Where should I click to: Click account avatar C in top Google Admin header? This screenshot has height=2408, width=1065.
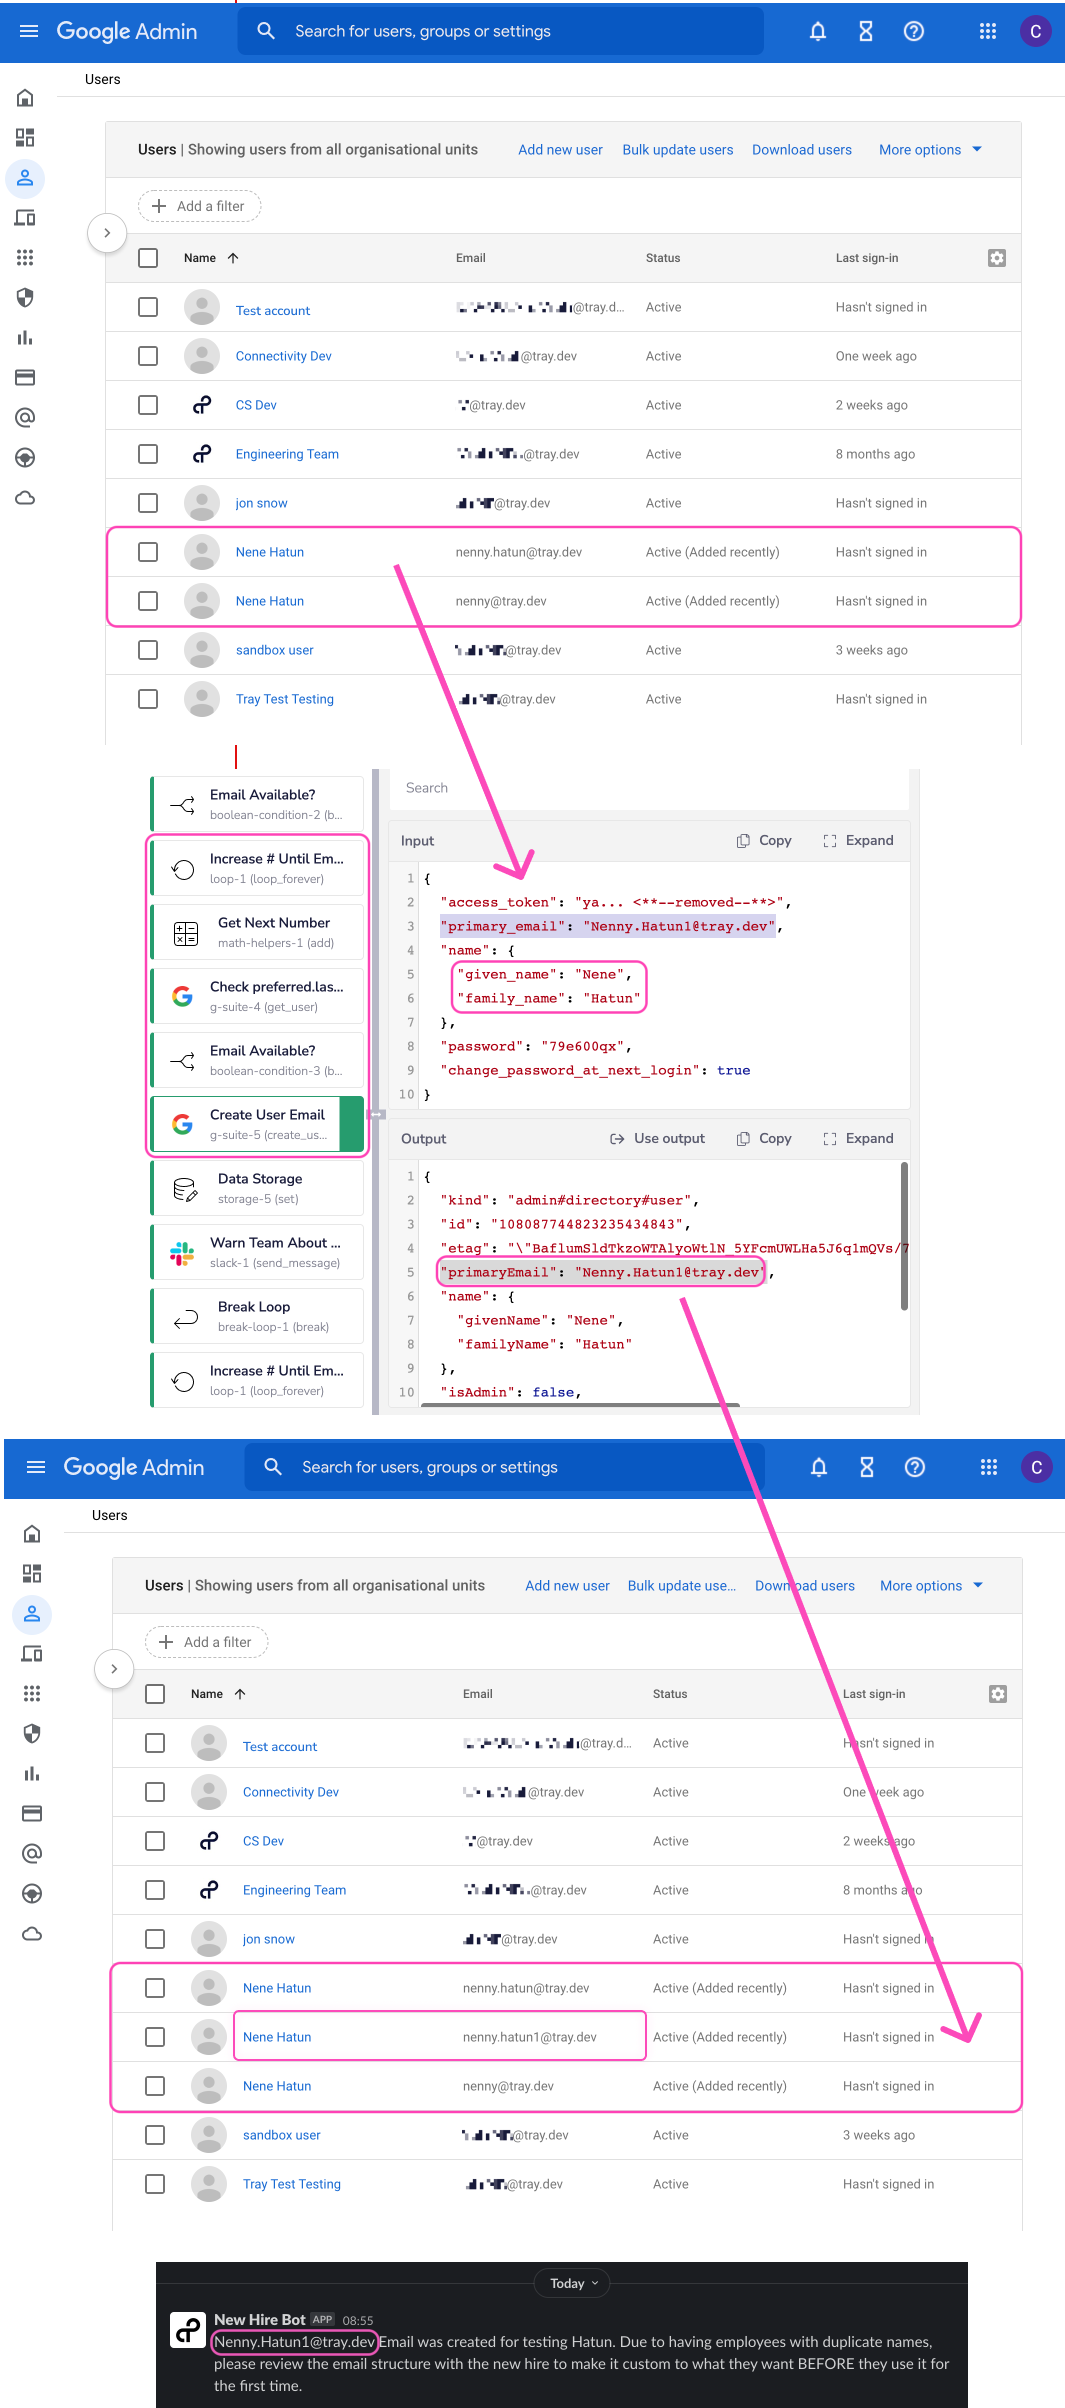pyautogui.click(x=1036, y=31)
